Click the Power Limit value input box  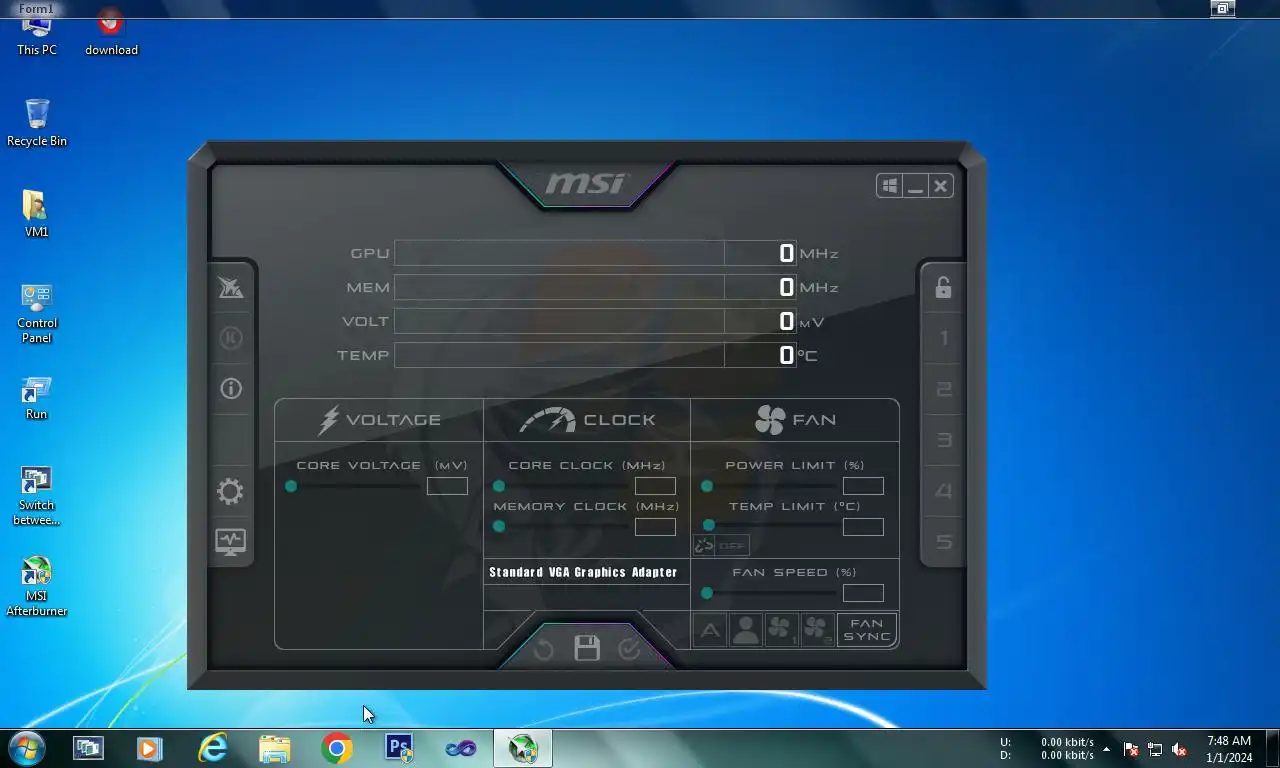coord(863,486)
